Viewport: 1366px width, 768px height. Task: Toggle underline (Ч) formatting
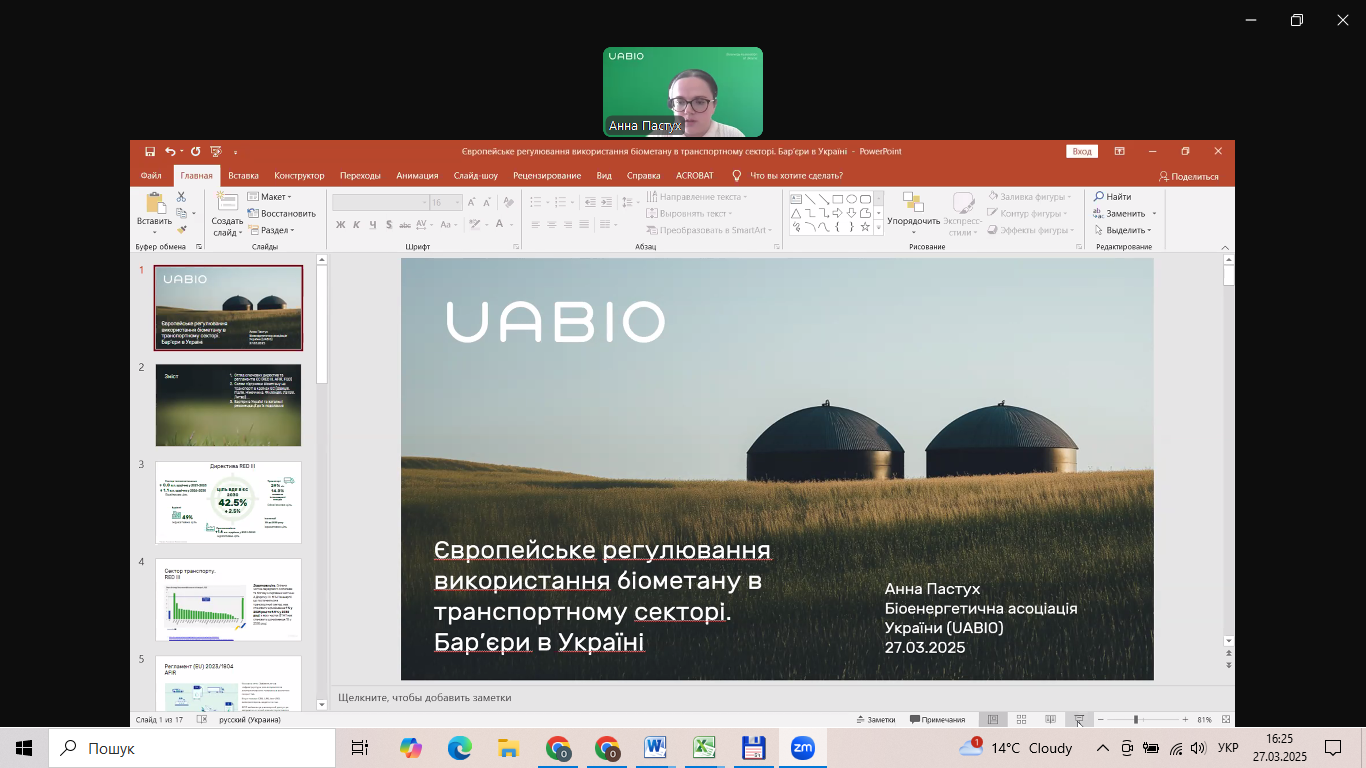click(x=372, y=225)
